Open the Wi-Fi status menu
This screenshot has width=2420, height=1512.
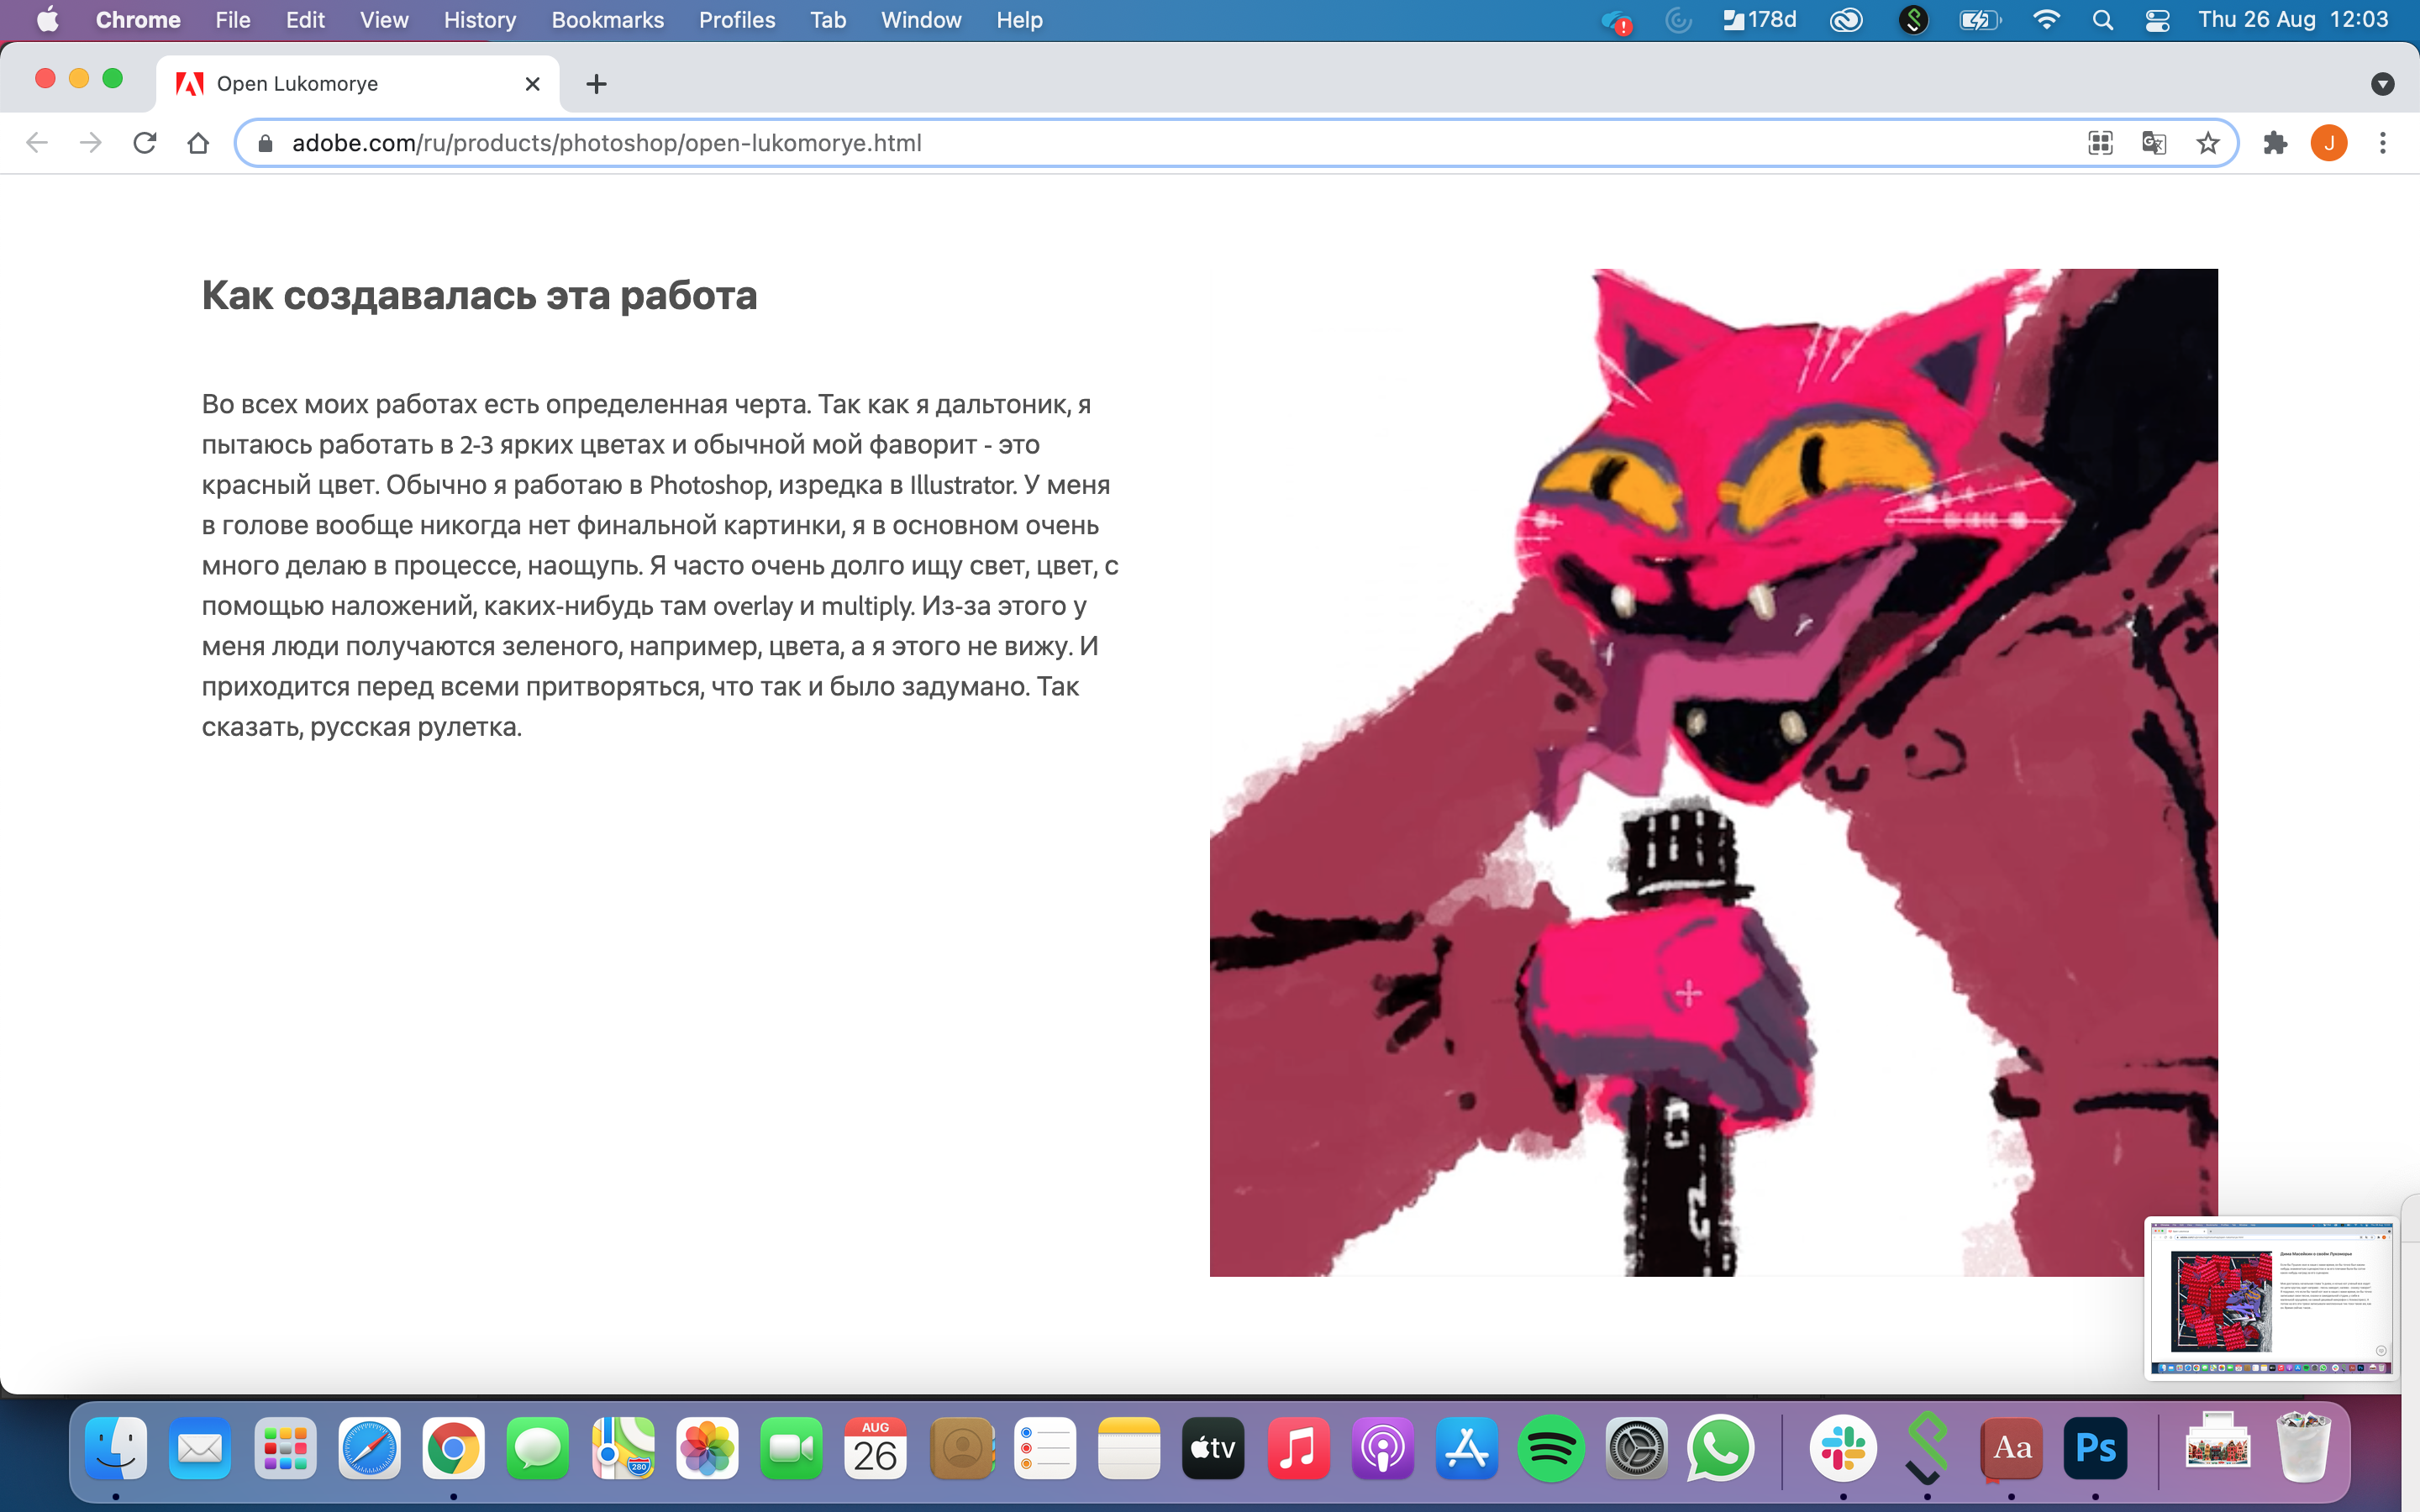pos(2046,20)
